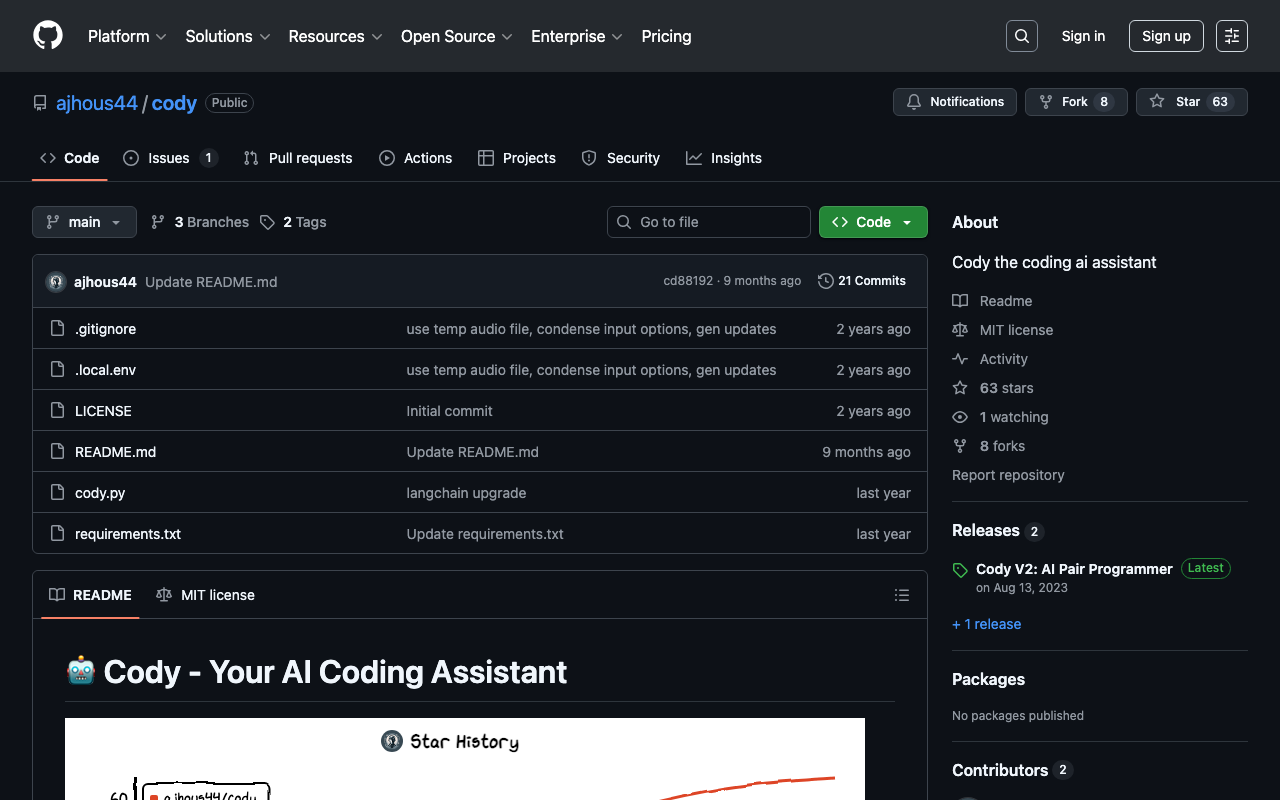Click the latest release tag icon
Screen dimensions: 1280x800
pos(960,570)
